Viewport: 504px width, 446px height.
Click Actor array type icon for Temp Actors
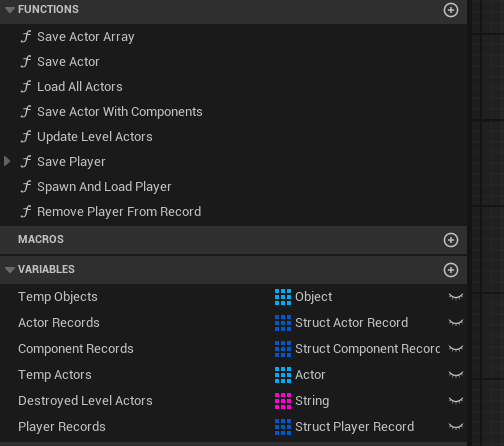coord(283,375)
